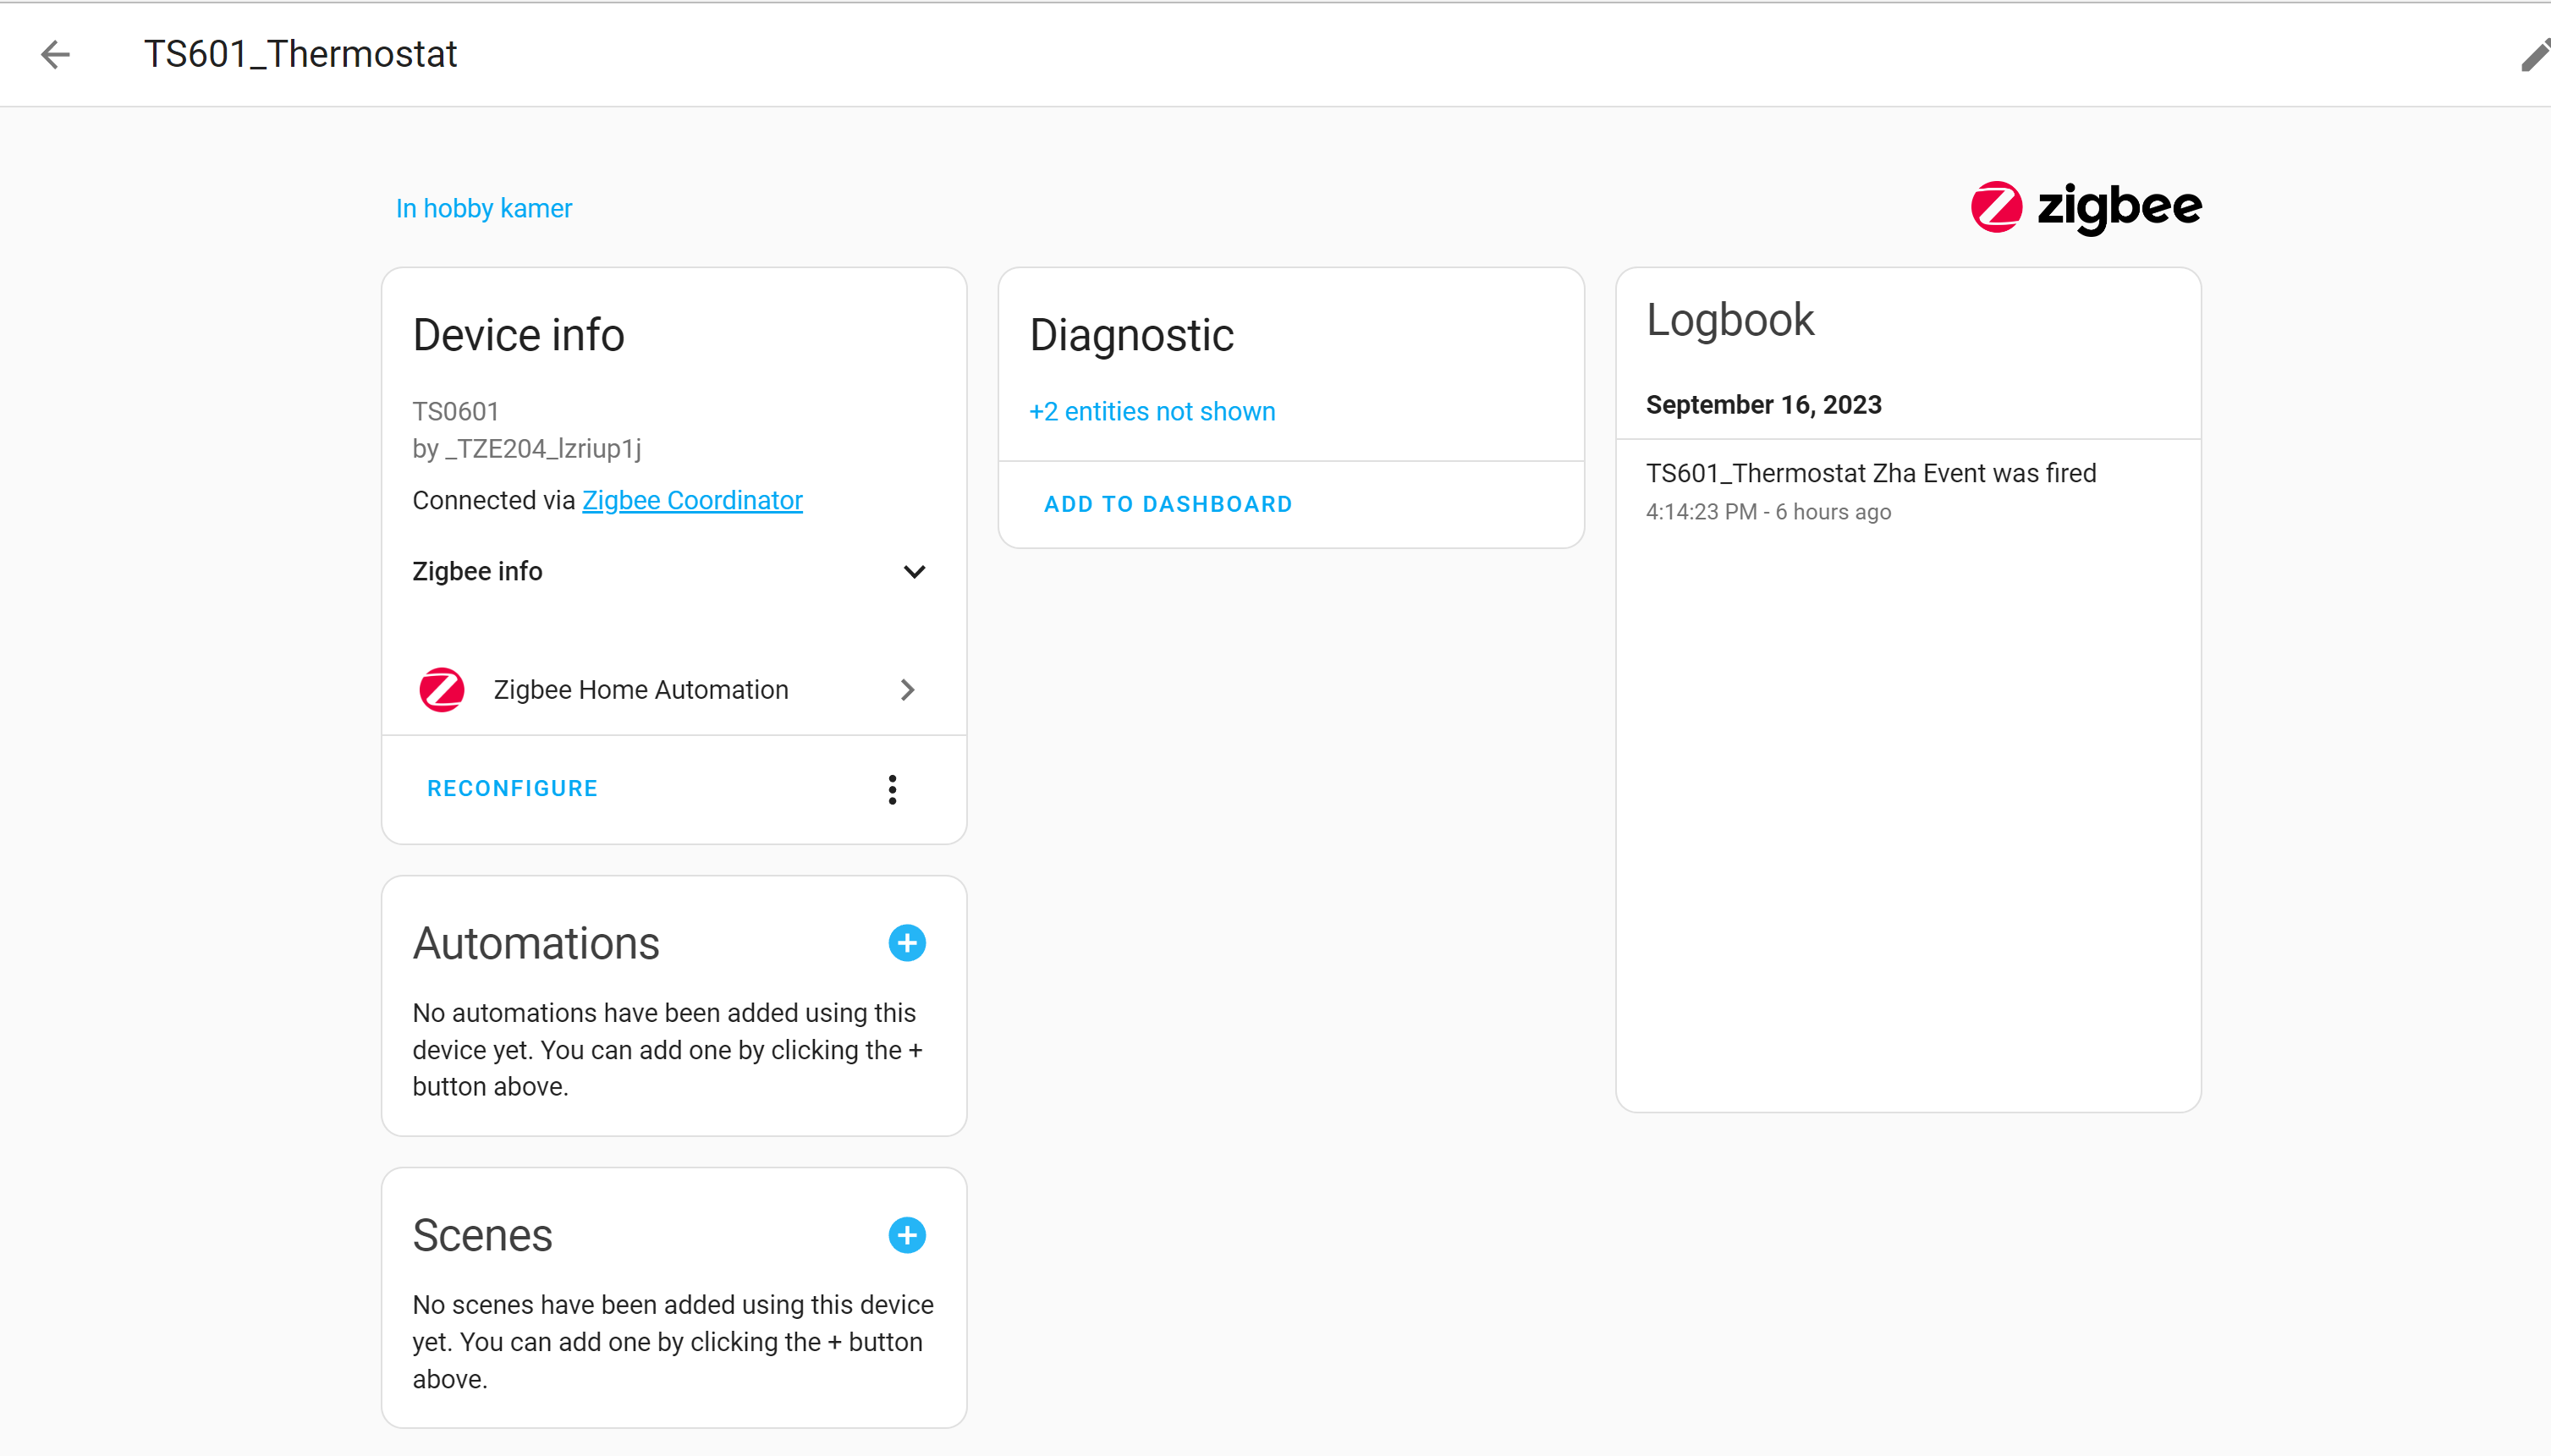
Task: Collapse the Zigbee info chevron
Action: coord(912,571)
